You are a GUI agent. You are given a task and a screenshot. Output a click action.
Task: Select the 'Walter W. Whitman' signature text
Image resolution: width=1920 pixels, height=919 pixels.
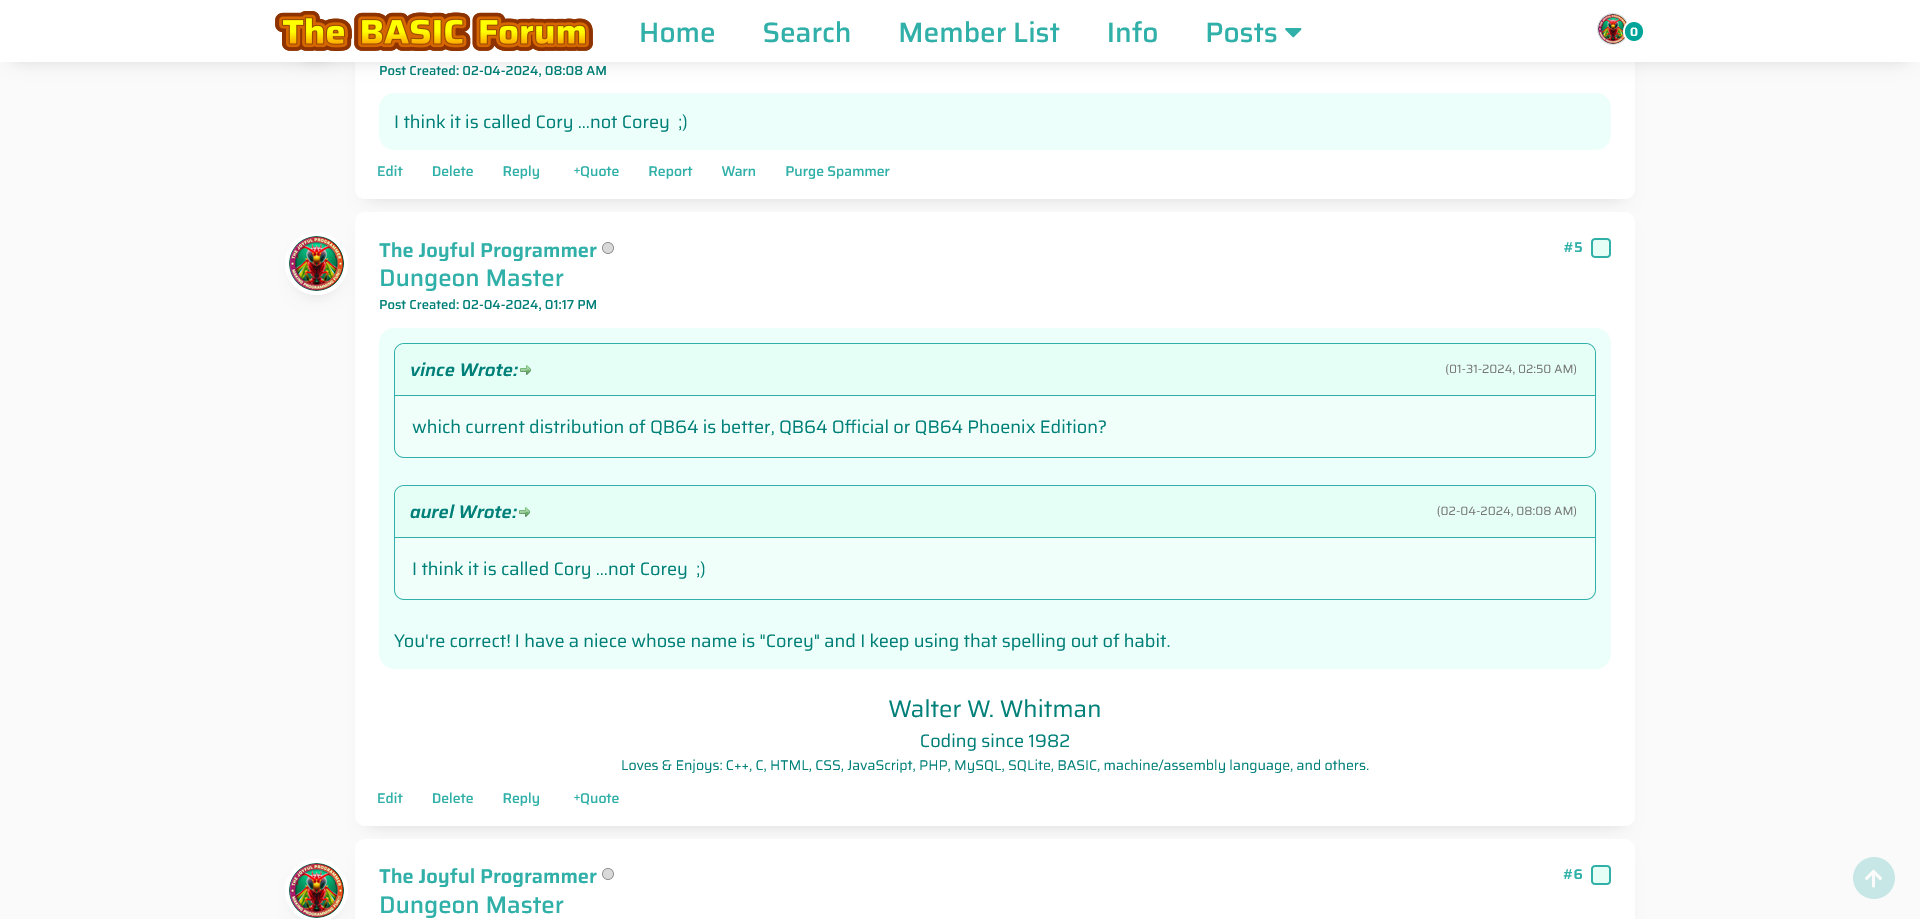coord(994,709)
